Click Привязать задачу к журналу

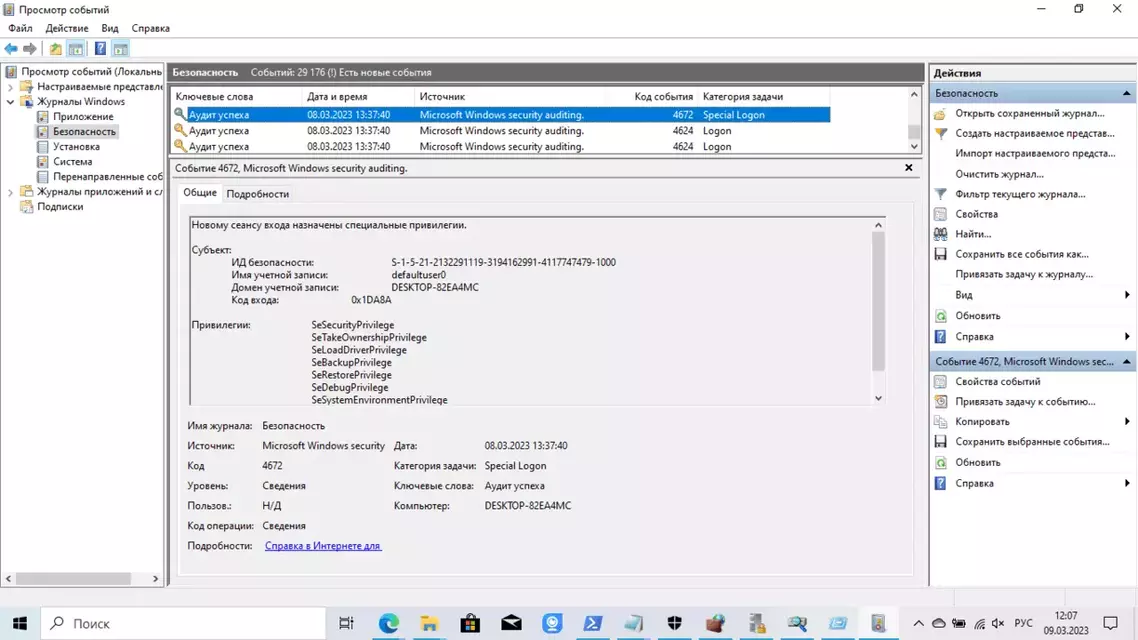pyautogui.click(x=1023, y=274)
